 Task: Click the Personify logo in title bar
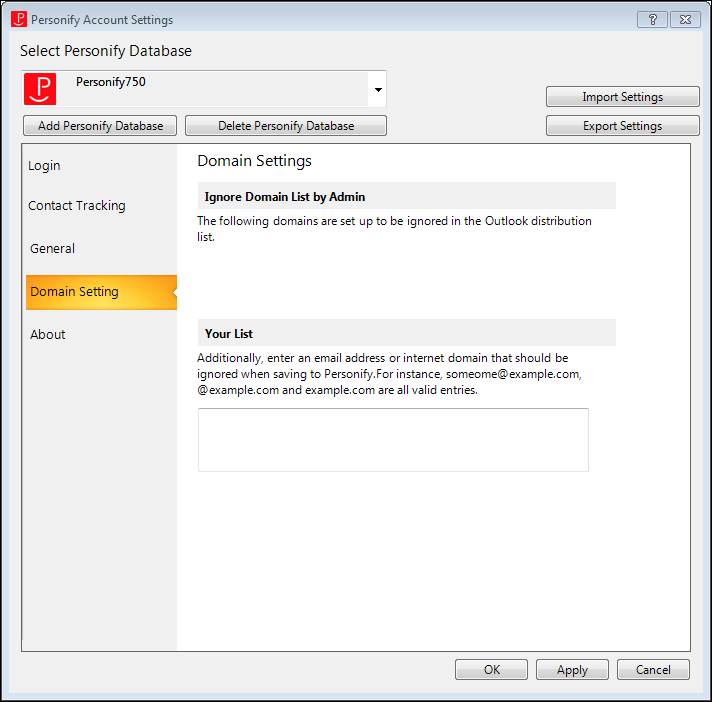[19, 20]
